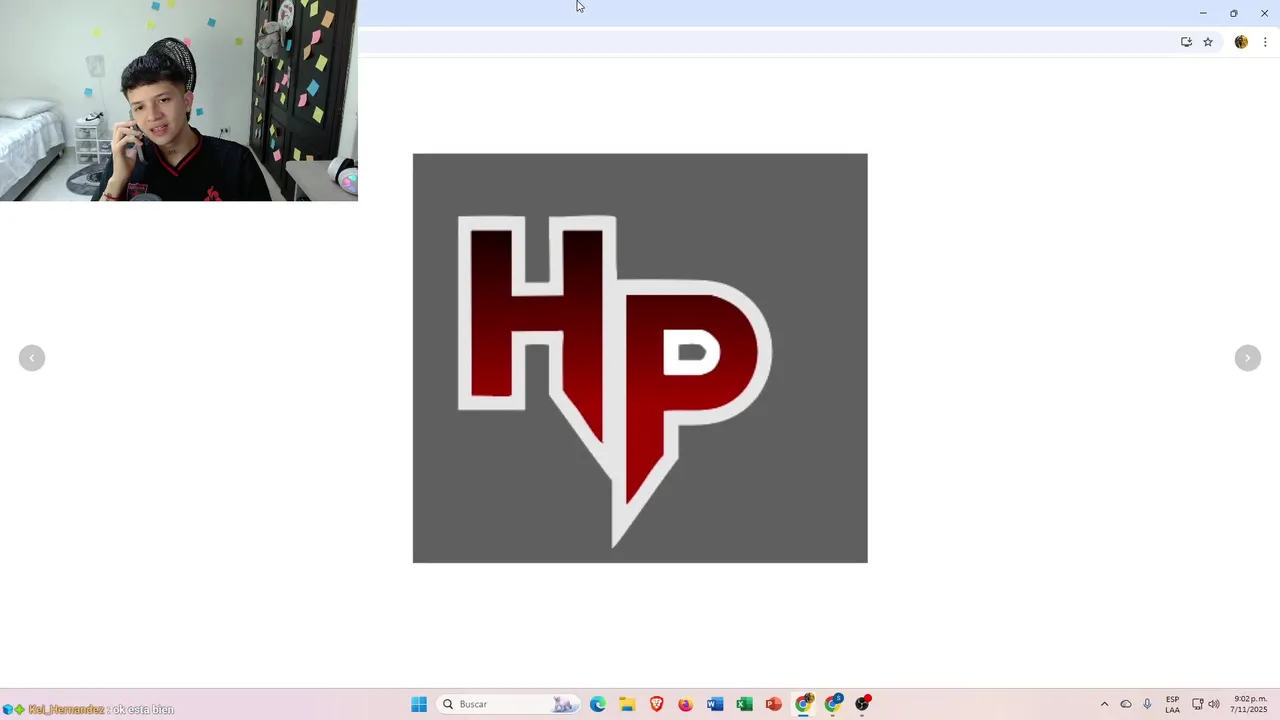The width and height of the screenshot is (1280, 720).
Task: Click the install app icon in address bar
Action: tap(1186, 42)
